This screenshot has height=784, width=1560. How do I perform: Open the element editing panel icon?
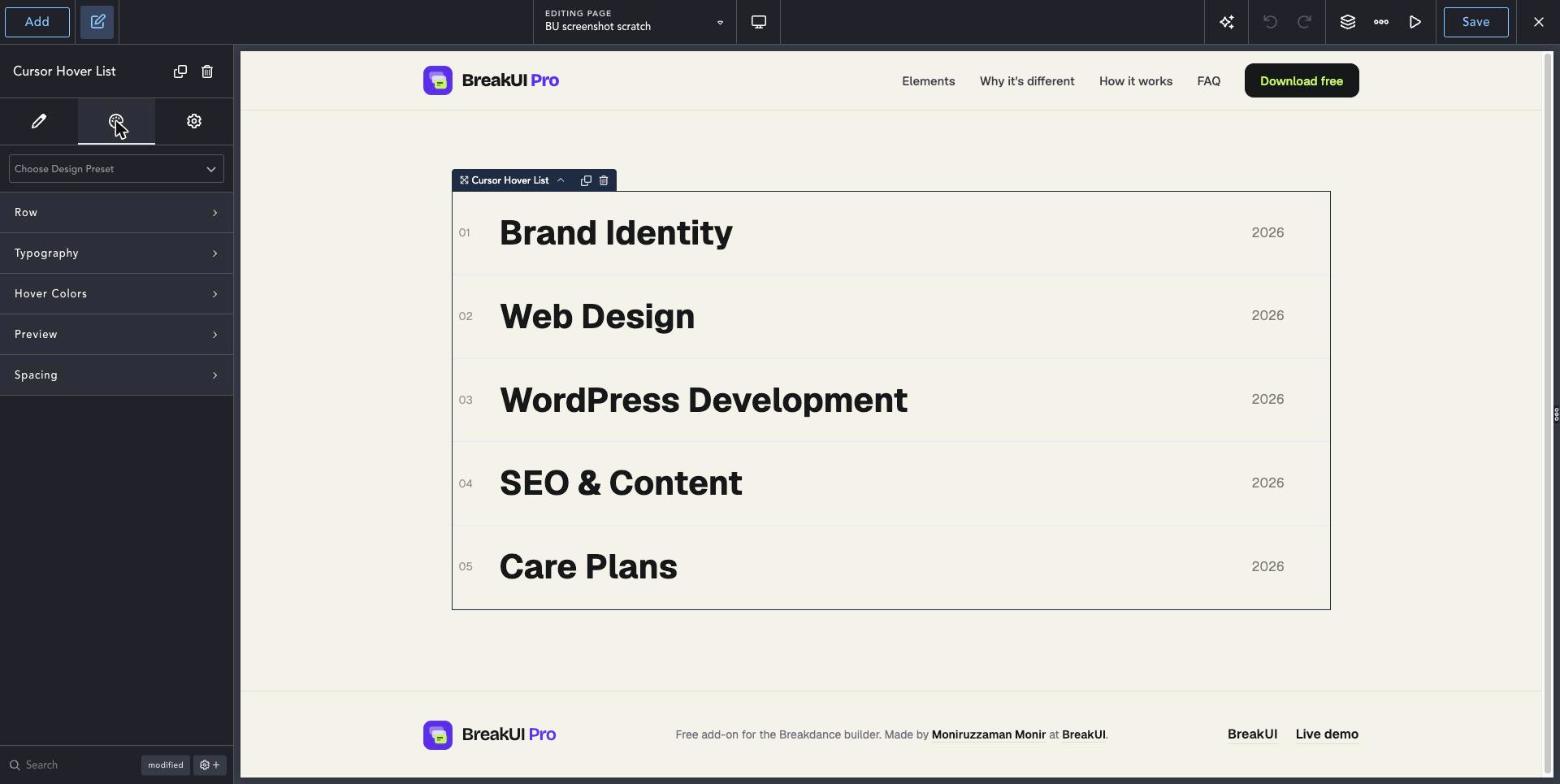pos(98,22)
